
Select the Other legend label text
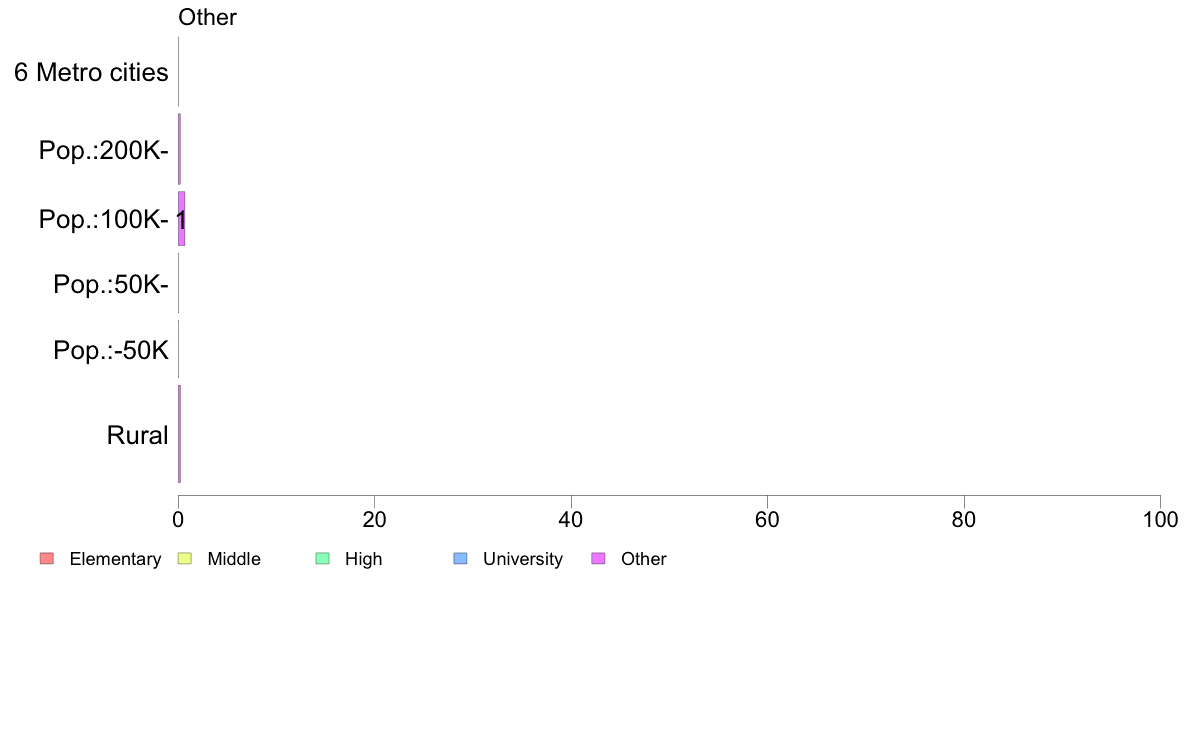644,559
